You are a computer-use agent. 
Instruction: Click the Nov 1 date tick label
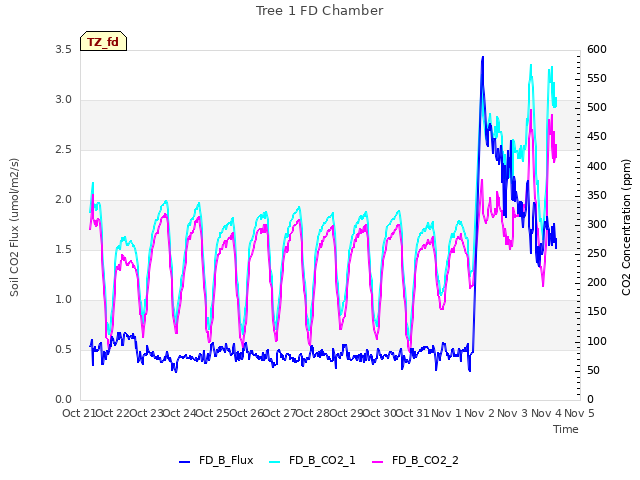click(446, 413)
